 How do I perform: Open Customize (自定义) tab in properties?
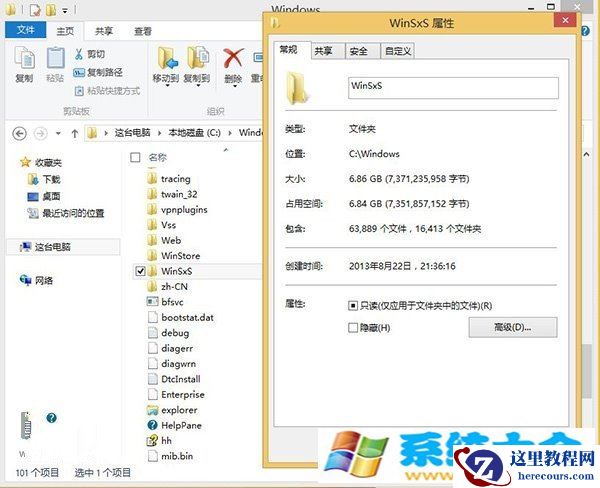[x=398, y=51]
